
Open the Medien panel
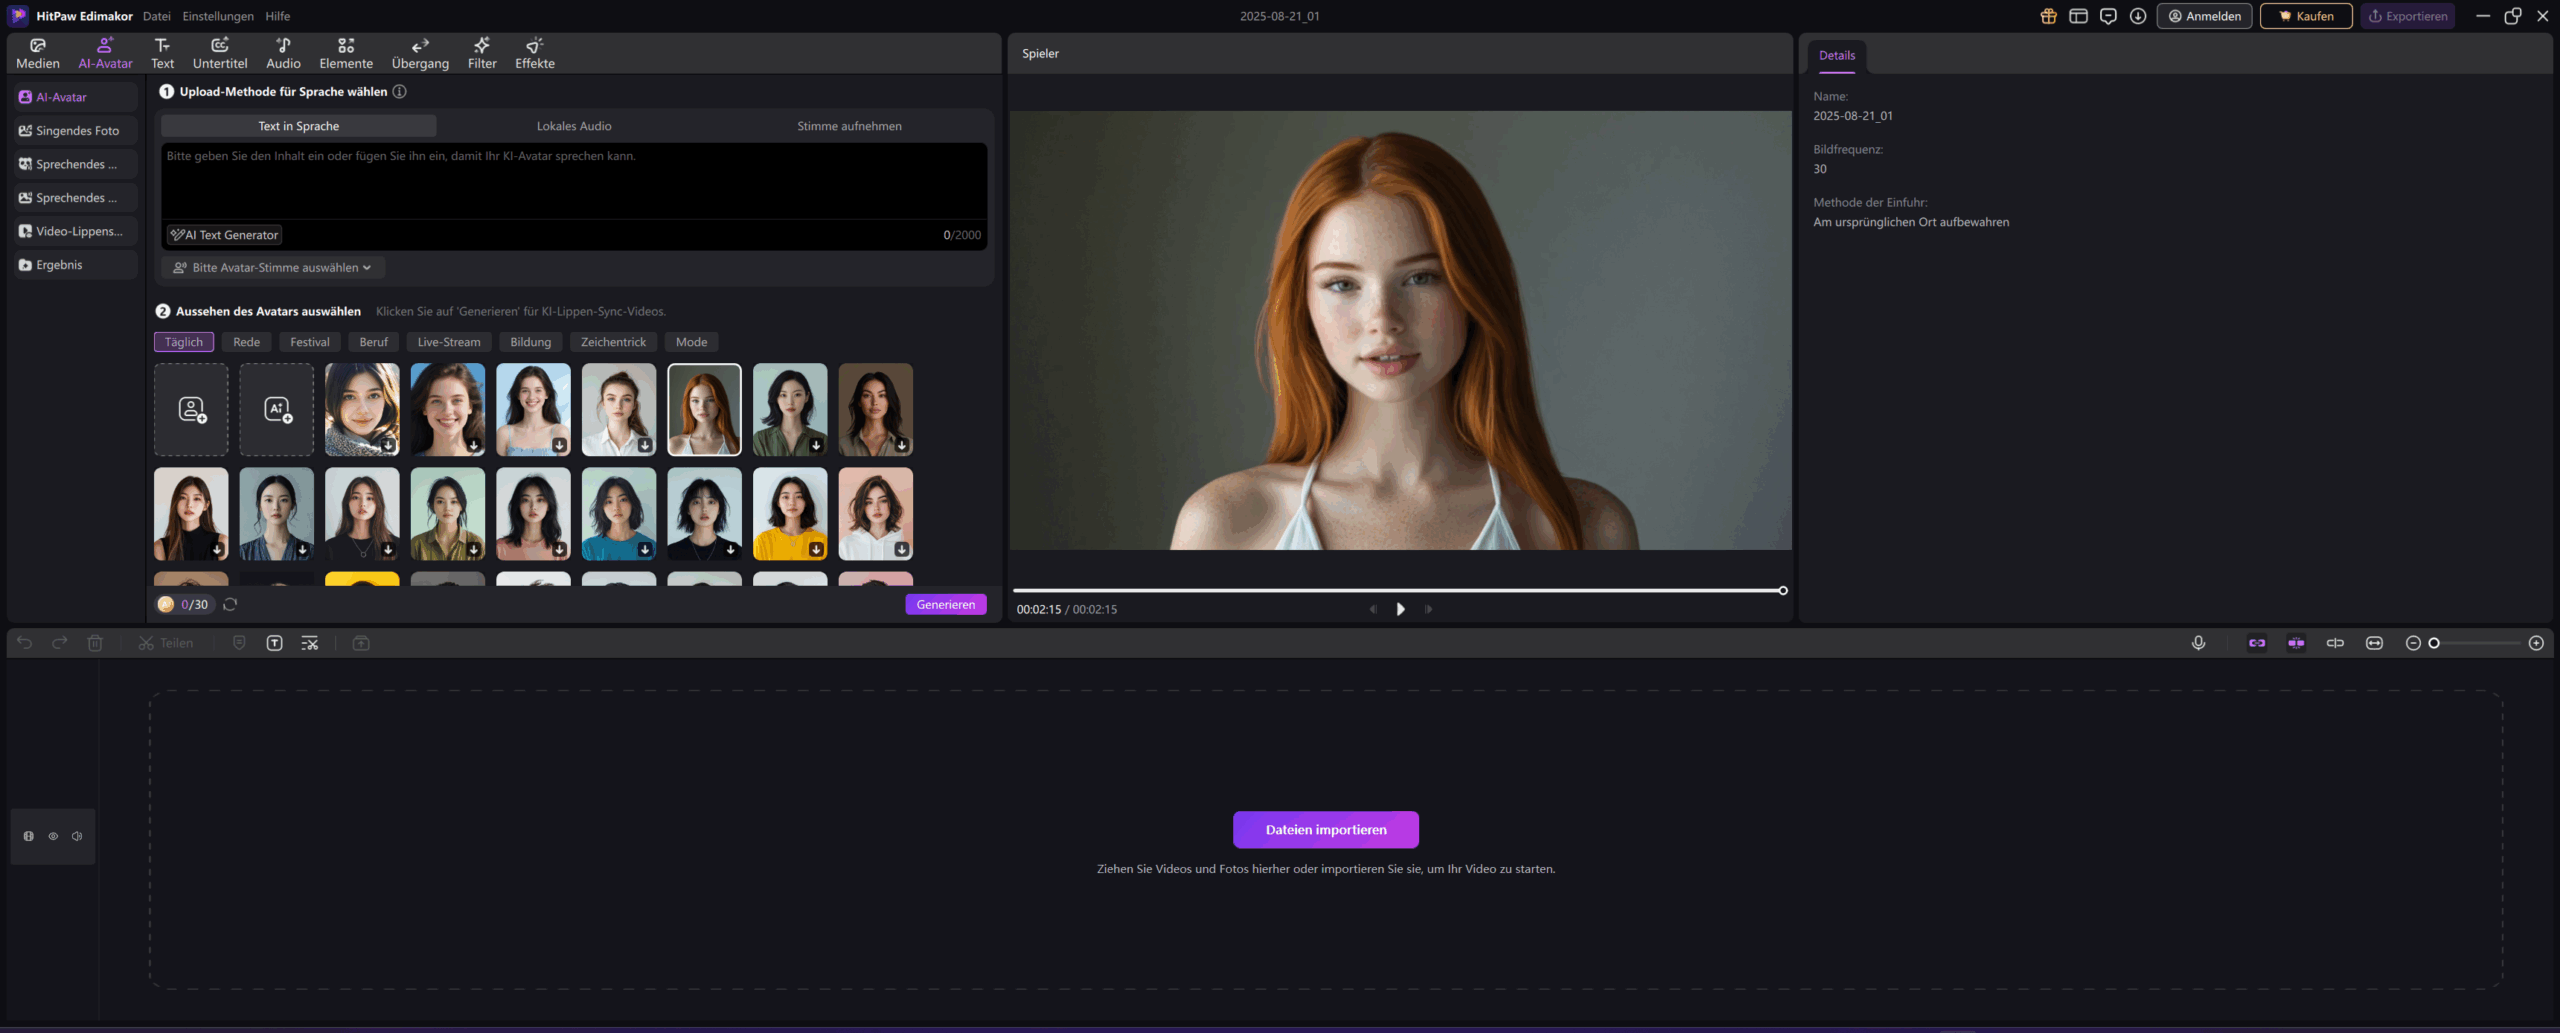[38, 53]
